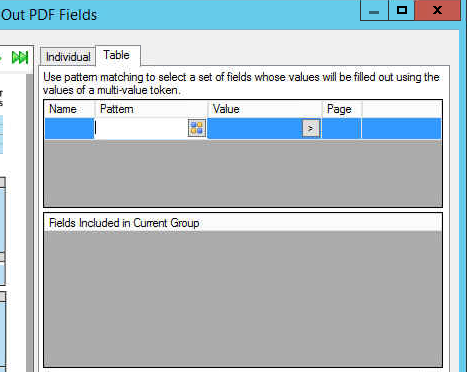Close the Fill Out PDF Fields dialog
This screenshot has height=372, width=467.
(x=437, y=11)
